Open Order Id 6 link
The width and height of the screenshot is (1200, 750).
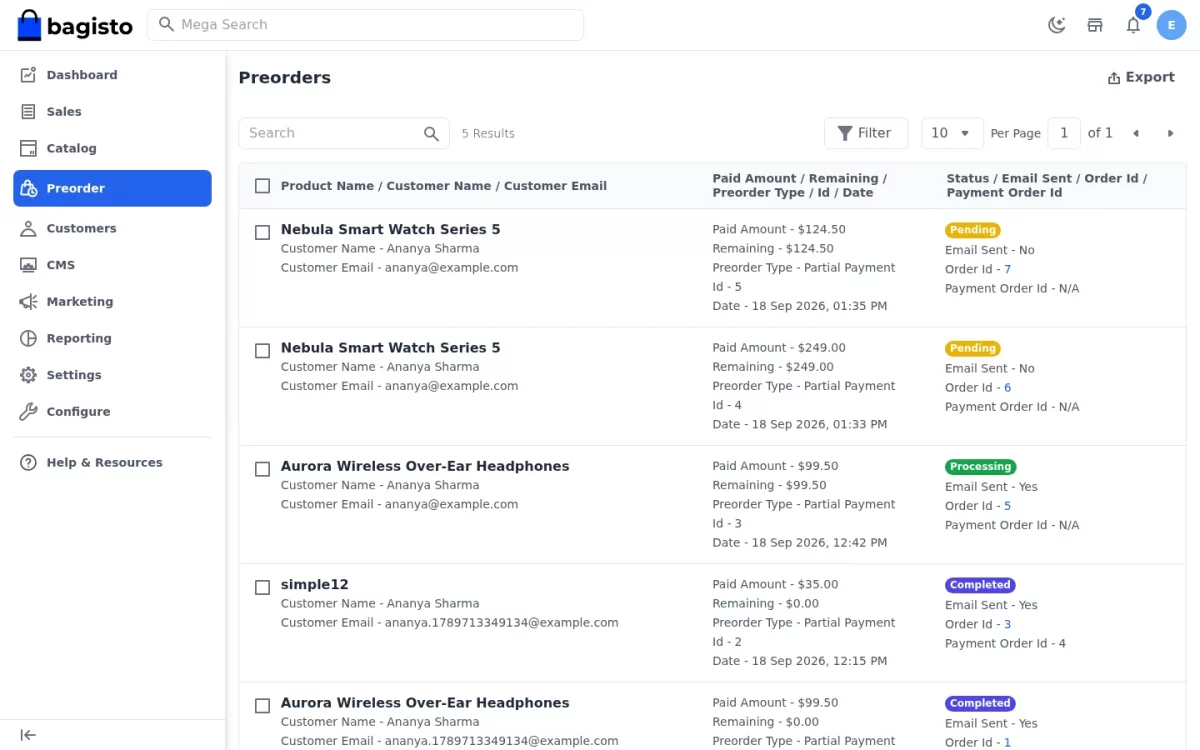[1007, 388]
